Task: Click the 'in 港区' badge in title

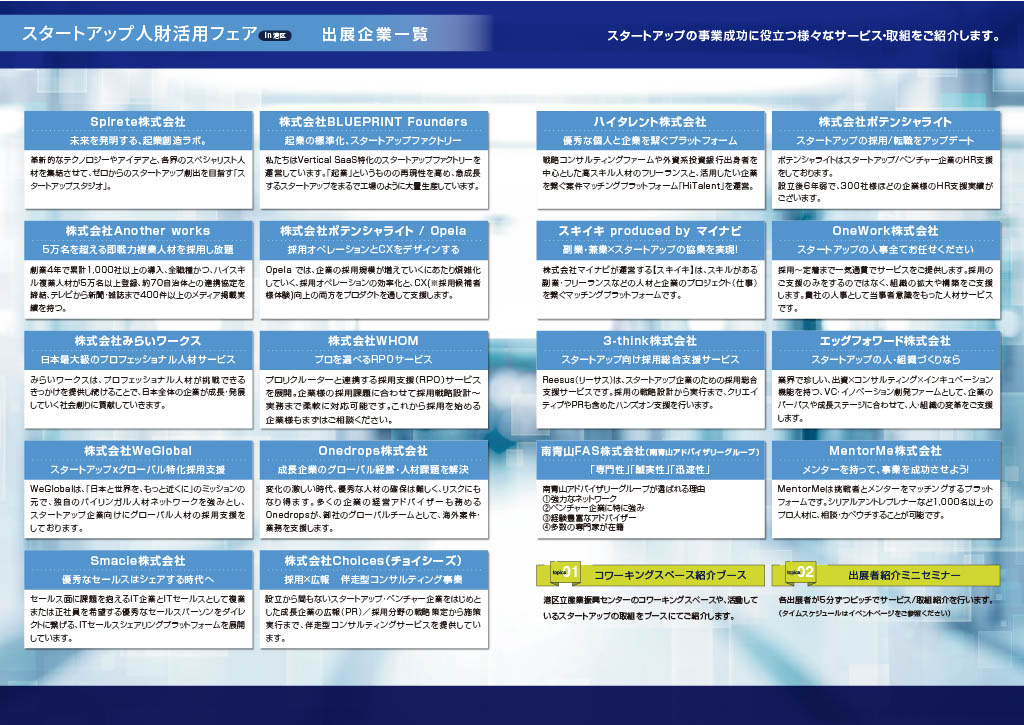Action: (275, 35)
